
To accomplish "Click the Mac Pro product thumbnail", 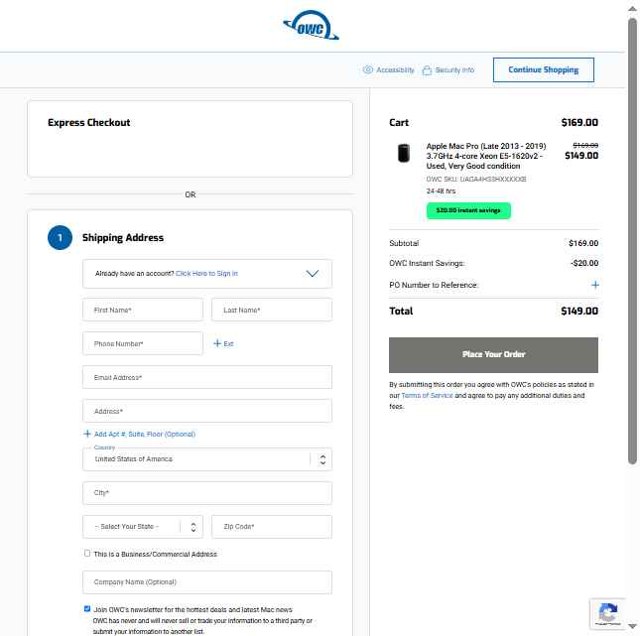I will click(x=404, y=153).
